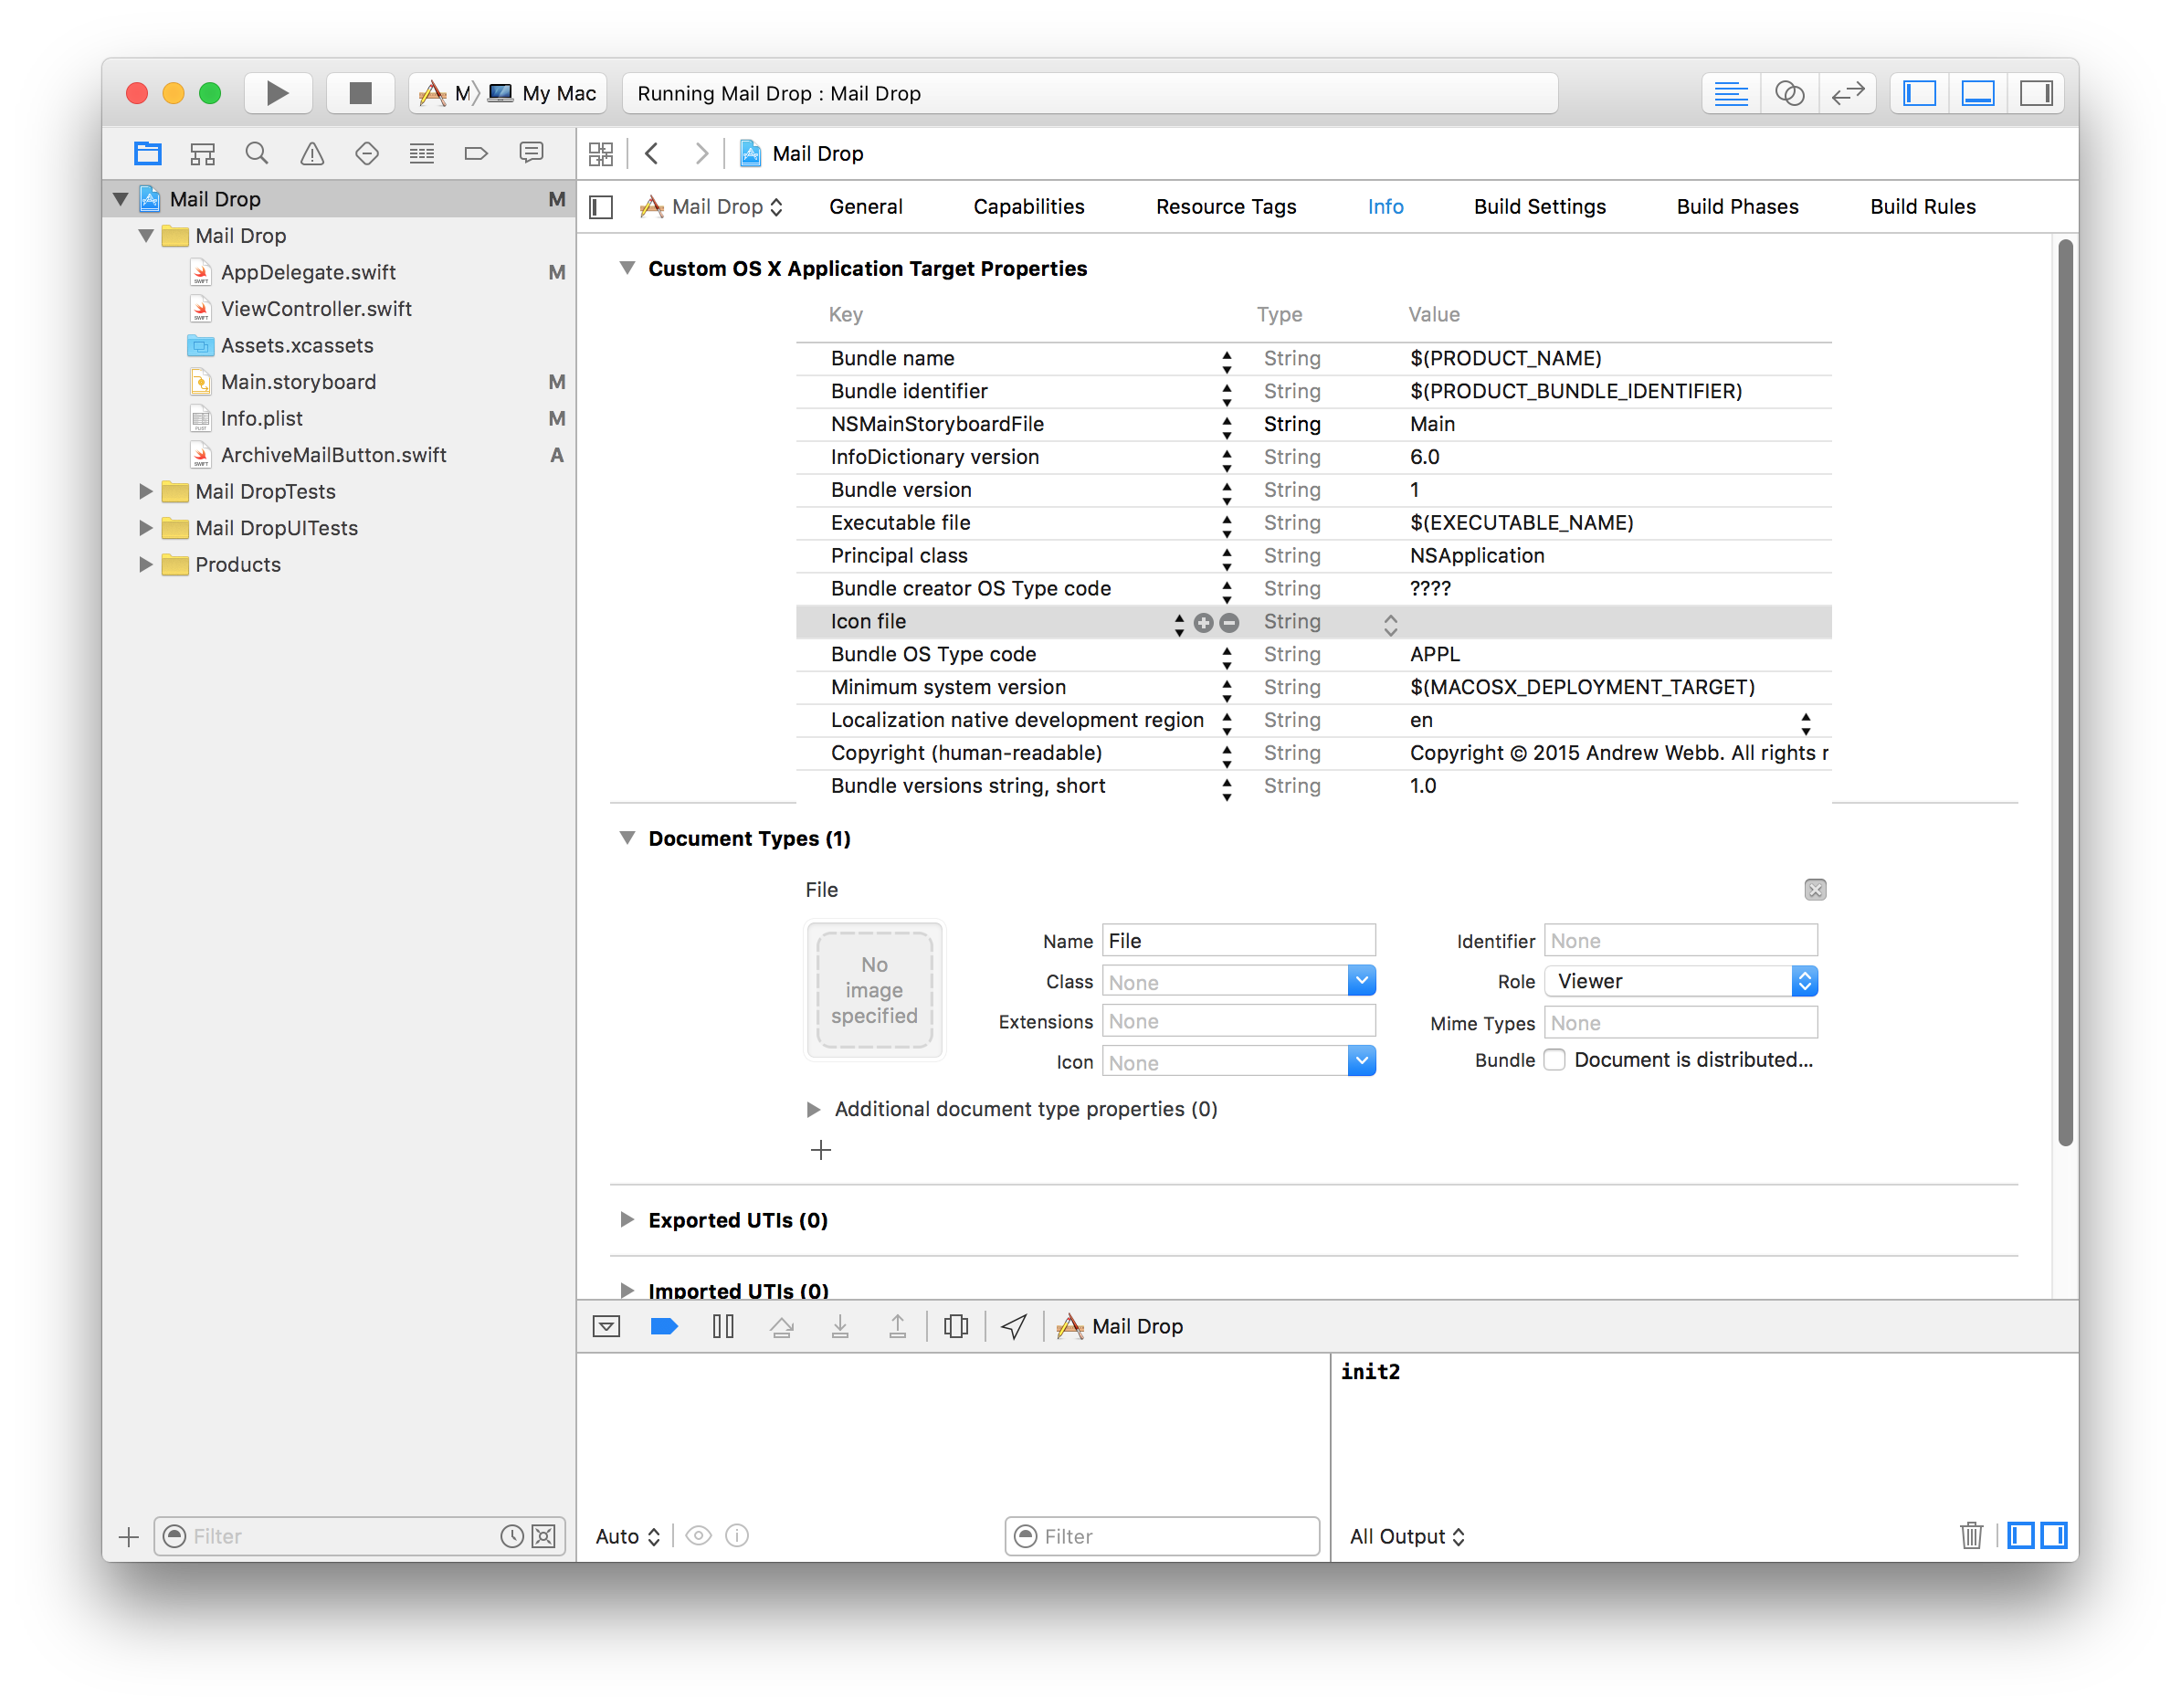Open the Class combo box arrow
This screenshot has width=2181, height=1708.
(1361, 981)
